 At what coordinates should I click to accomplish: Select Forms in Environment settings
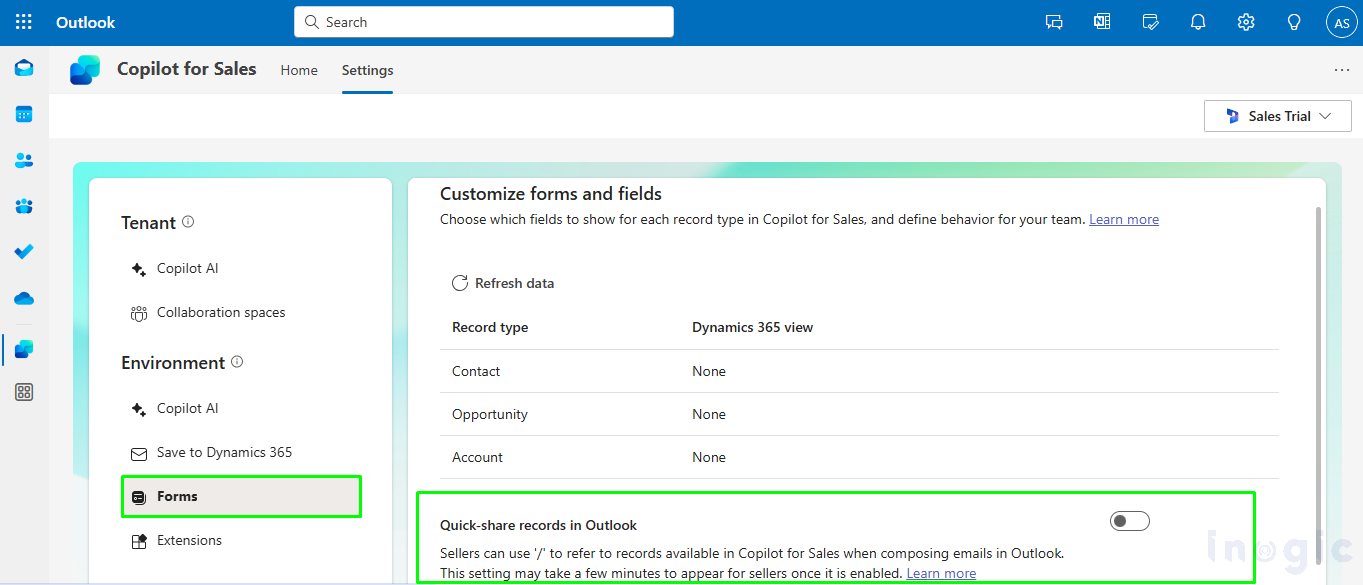tap(240, 496)
